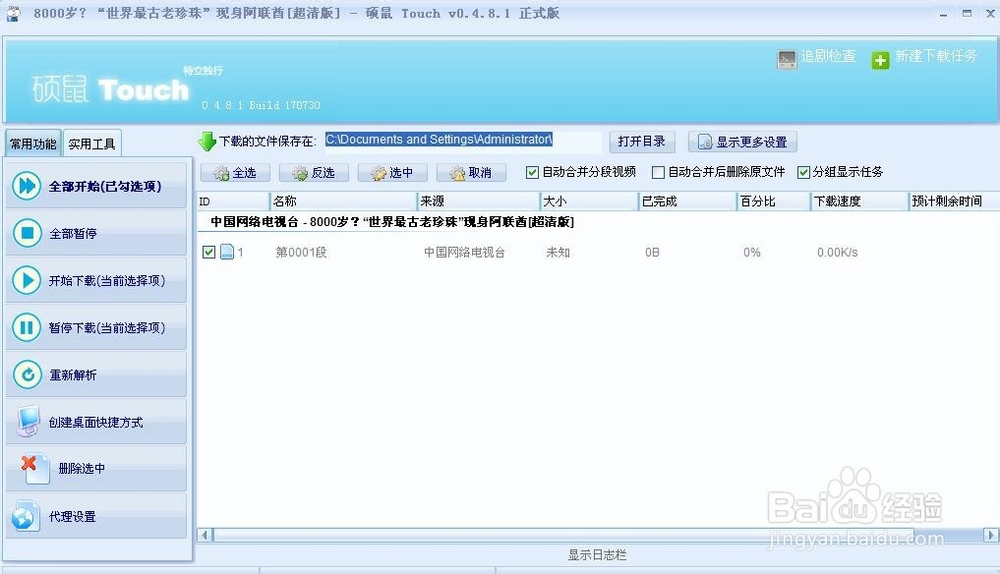Click the 打开目录 button
Viewport: 1000px width, 574px height.
642,142
